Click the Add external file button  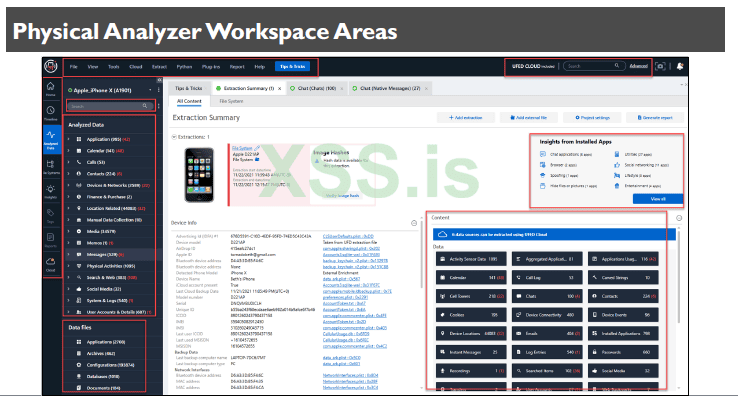point(529,118)
